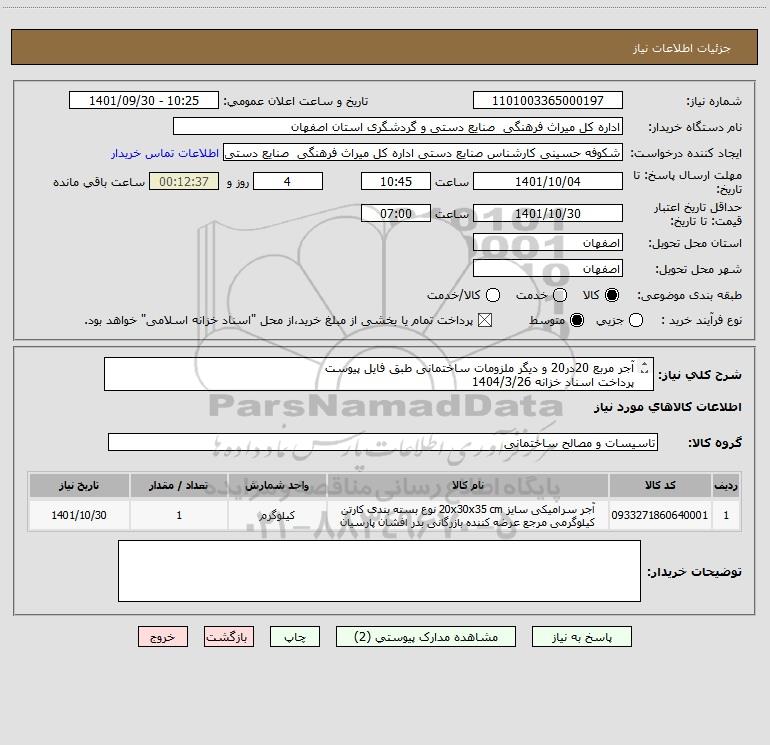Click the delivery province field اصفهان
This screenshot has height=745, width=770.
(548, 243)
